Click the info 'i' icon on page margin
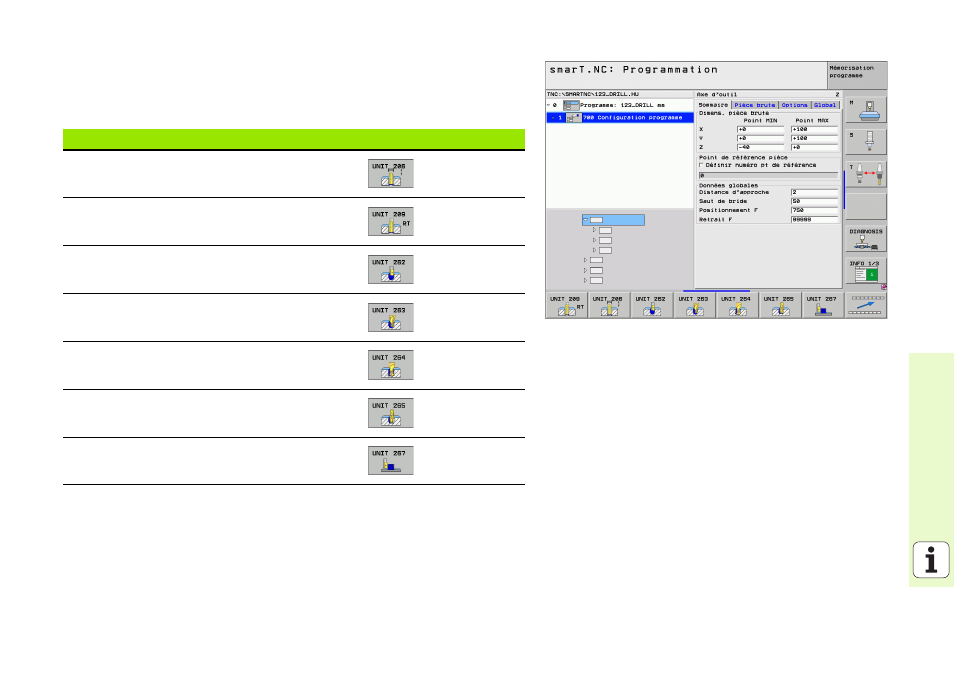The height and width of the screenshot is (673, 954). 931,560
